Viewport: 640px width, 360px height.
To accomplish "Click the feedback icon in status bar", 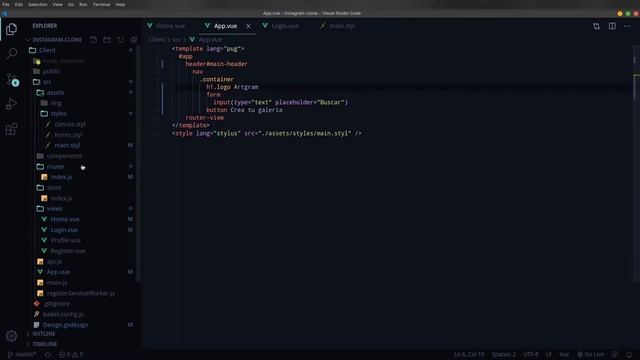I will pos(615,354).
